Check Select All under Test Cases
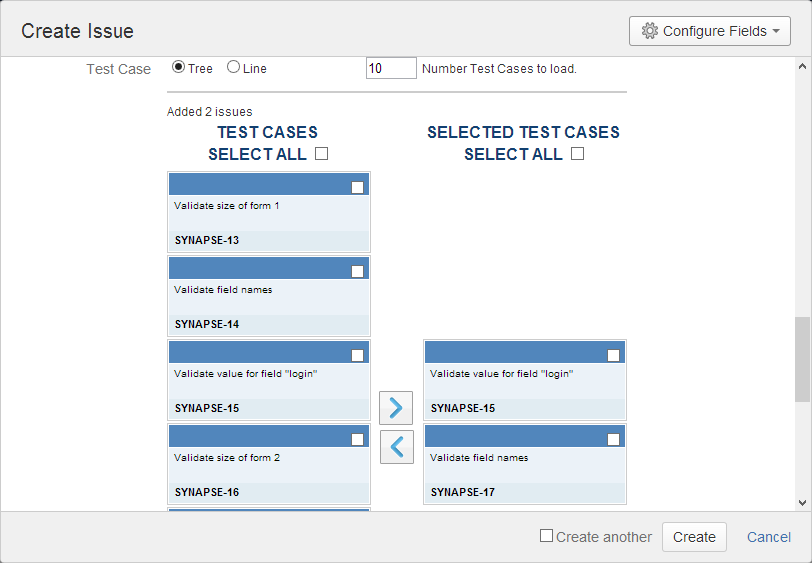The width and height of the screenshot is (812, 563). point(321,154)
